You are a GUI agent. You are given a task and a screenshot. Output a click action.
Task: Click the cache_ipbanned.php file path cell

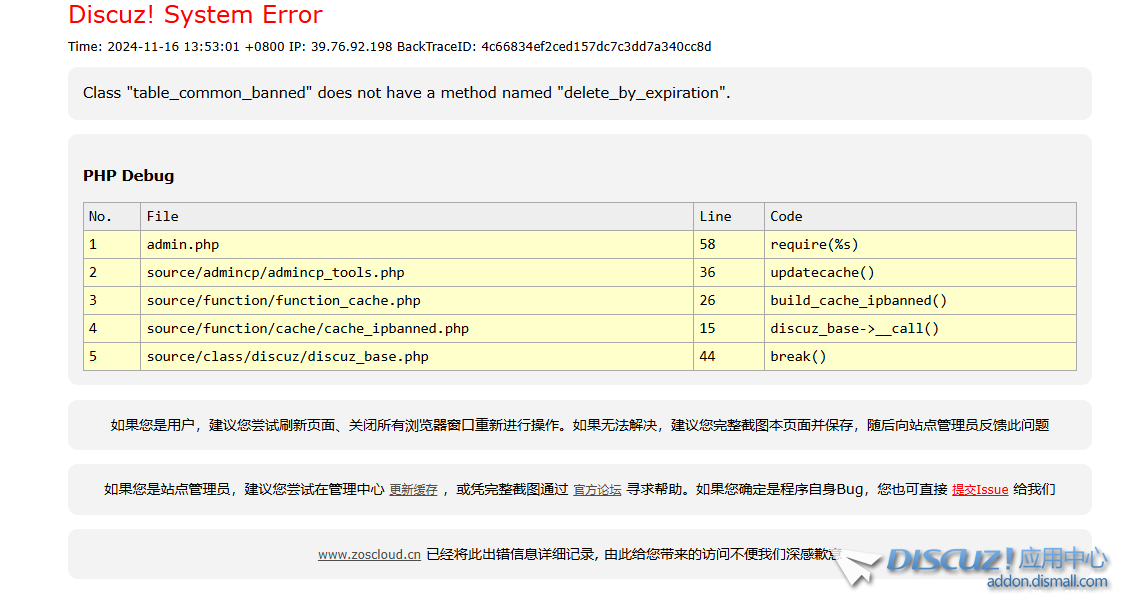(307, 328)
